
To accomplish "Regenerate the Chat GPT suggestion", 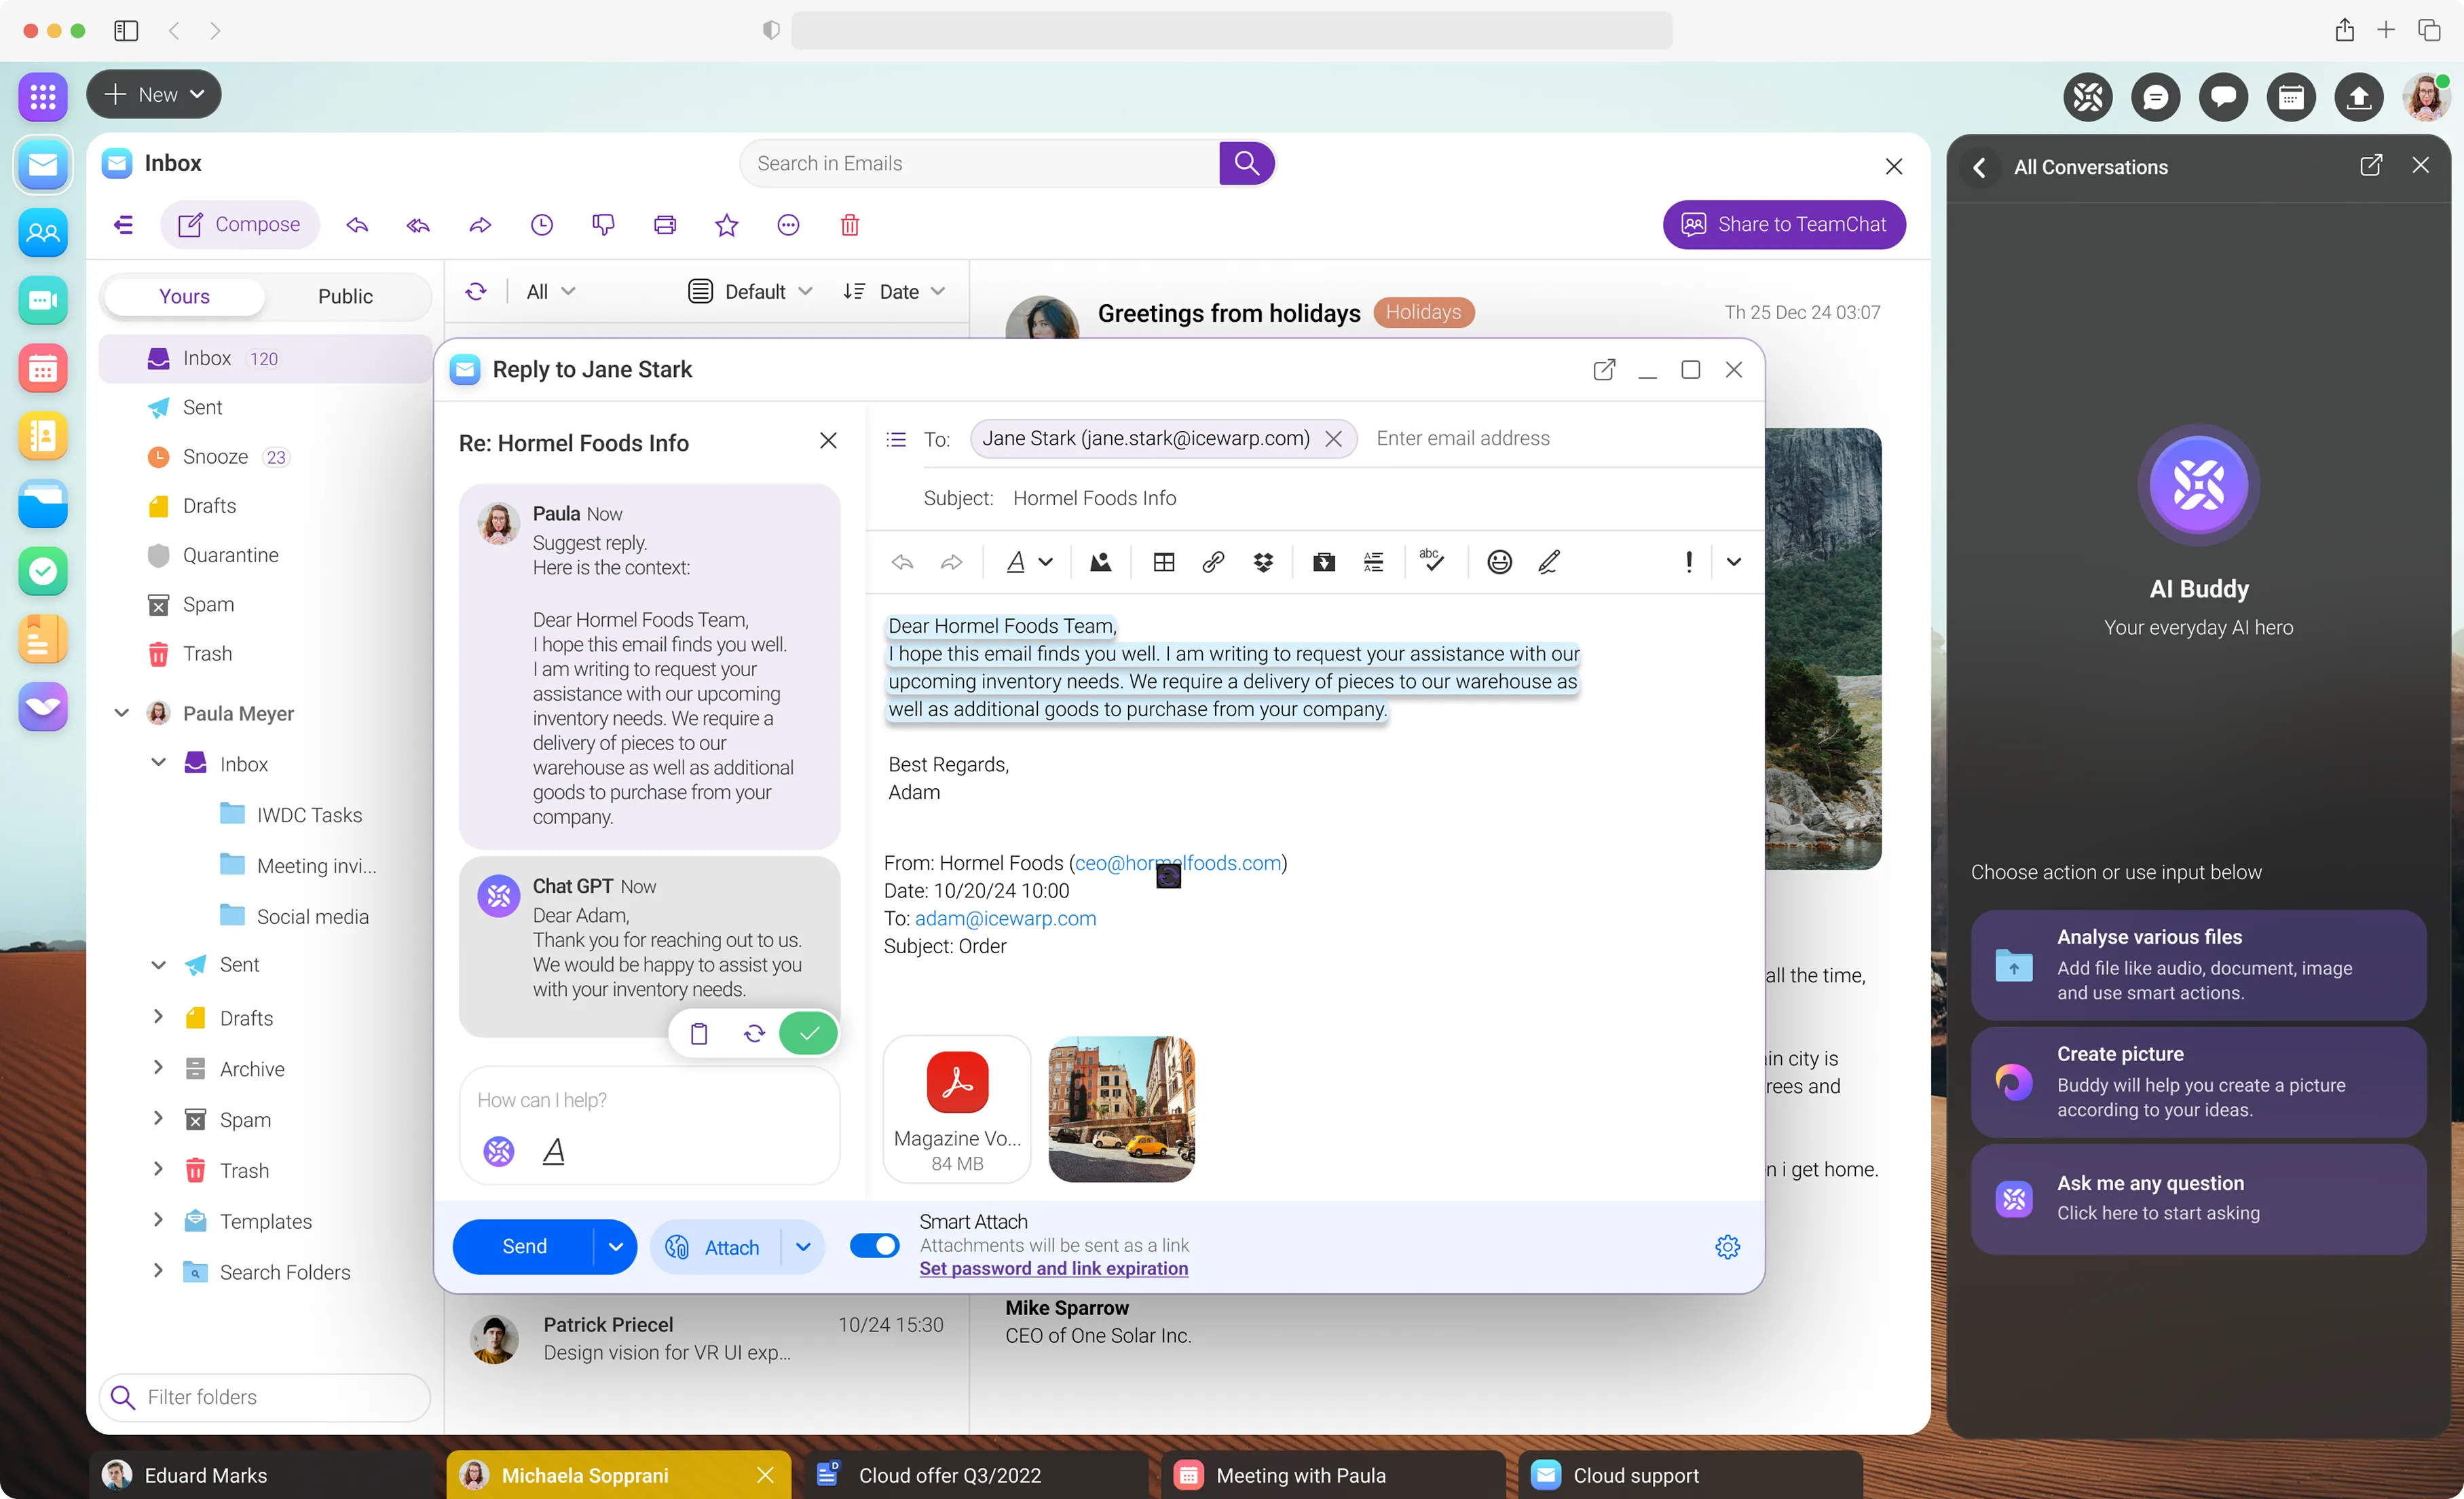I will (x=754, y=1033).
